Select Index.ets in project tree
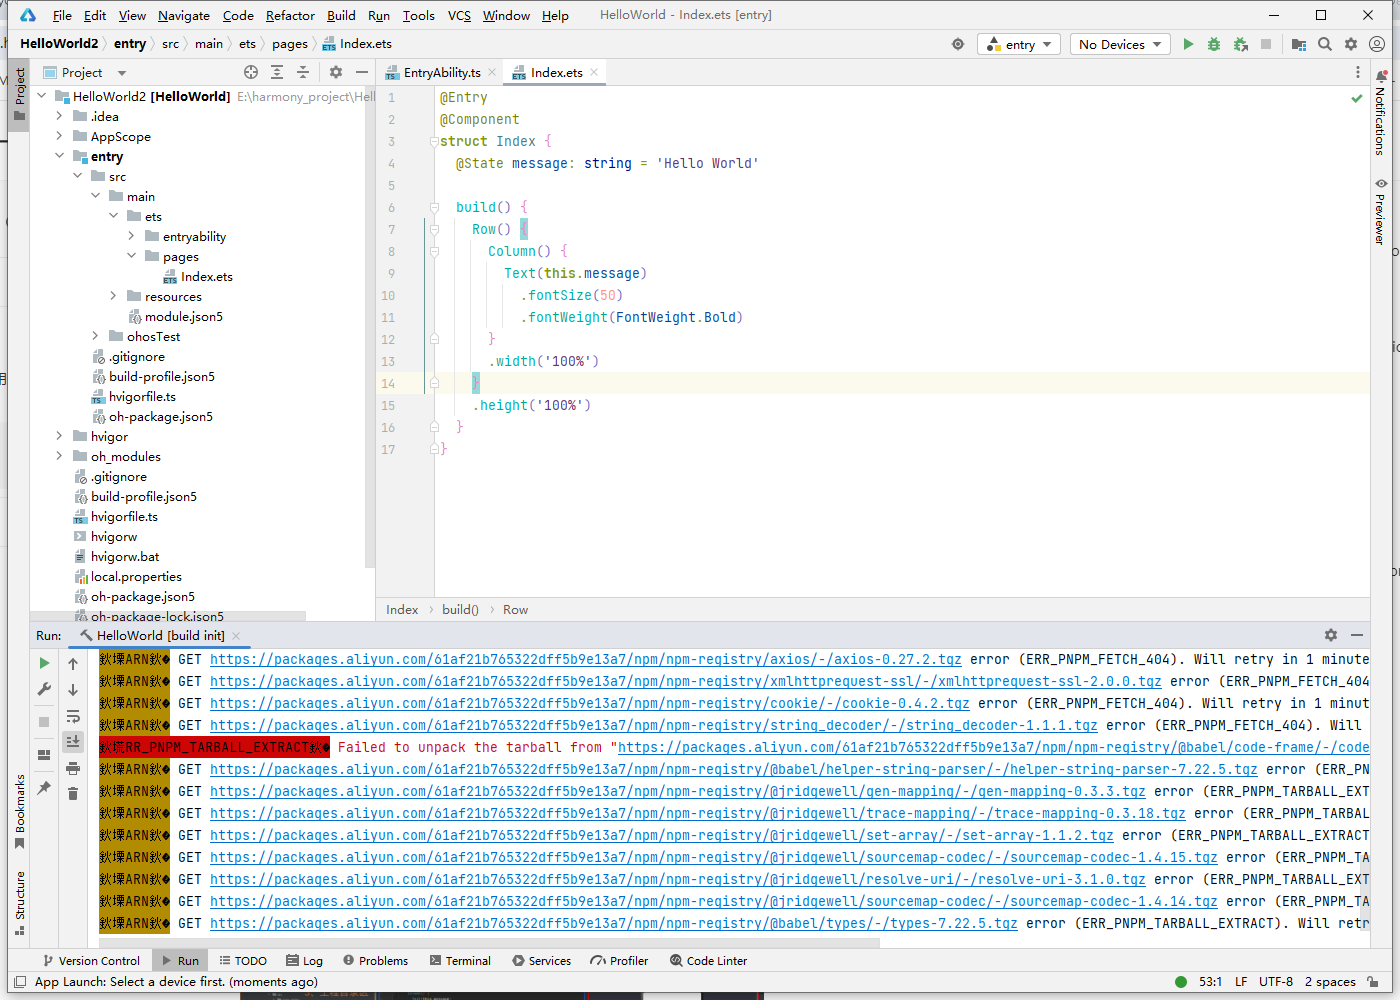This screenshot has width=1400, height=1000. point(207,276)
